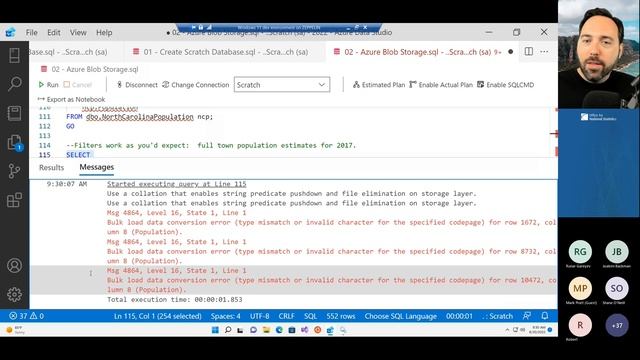Enable SQLCMD mode
640x360 pixels.
point(506,85)
